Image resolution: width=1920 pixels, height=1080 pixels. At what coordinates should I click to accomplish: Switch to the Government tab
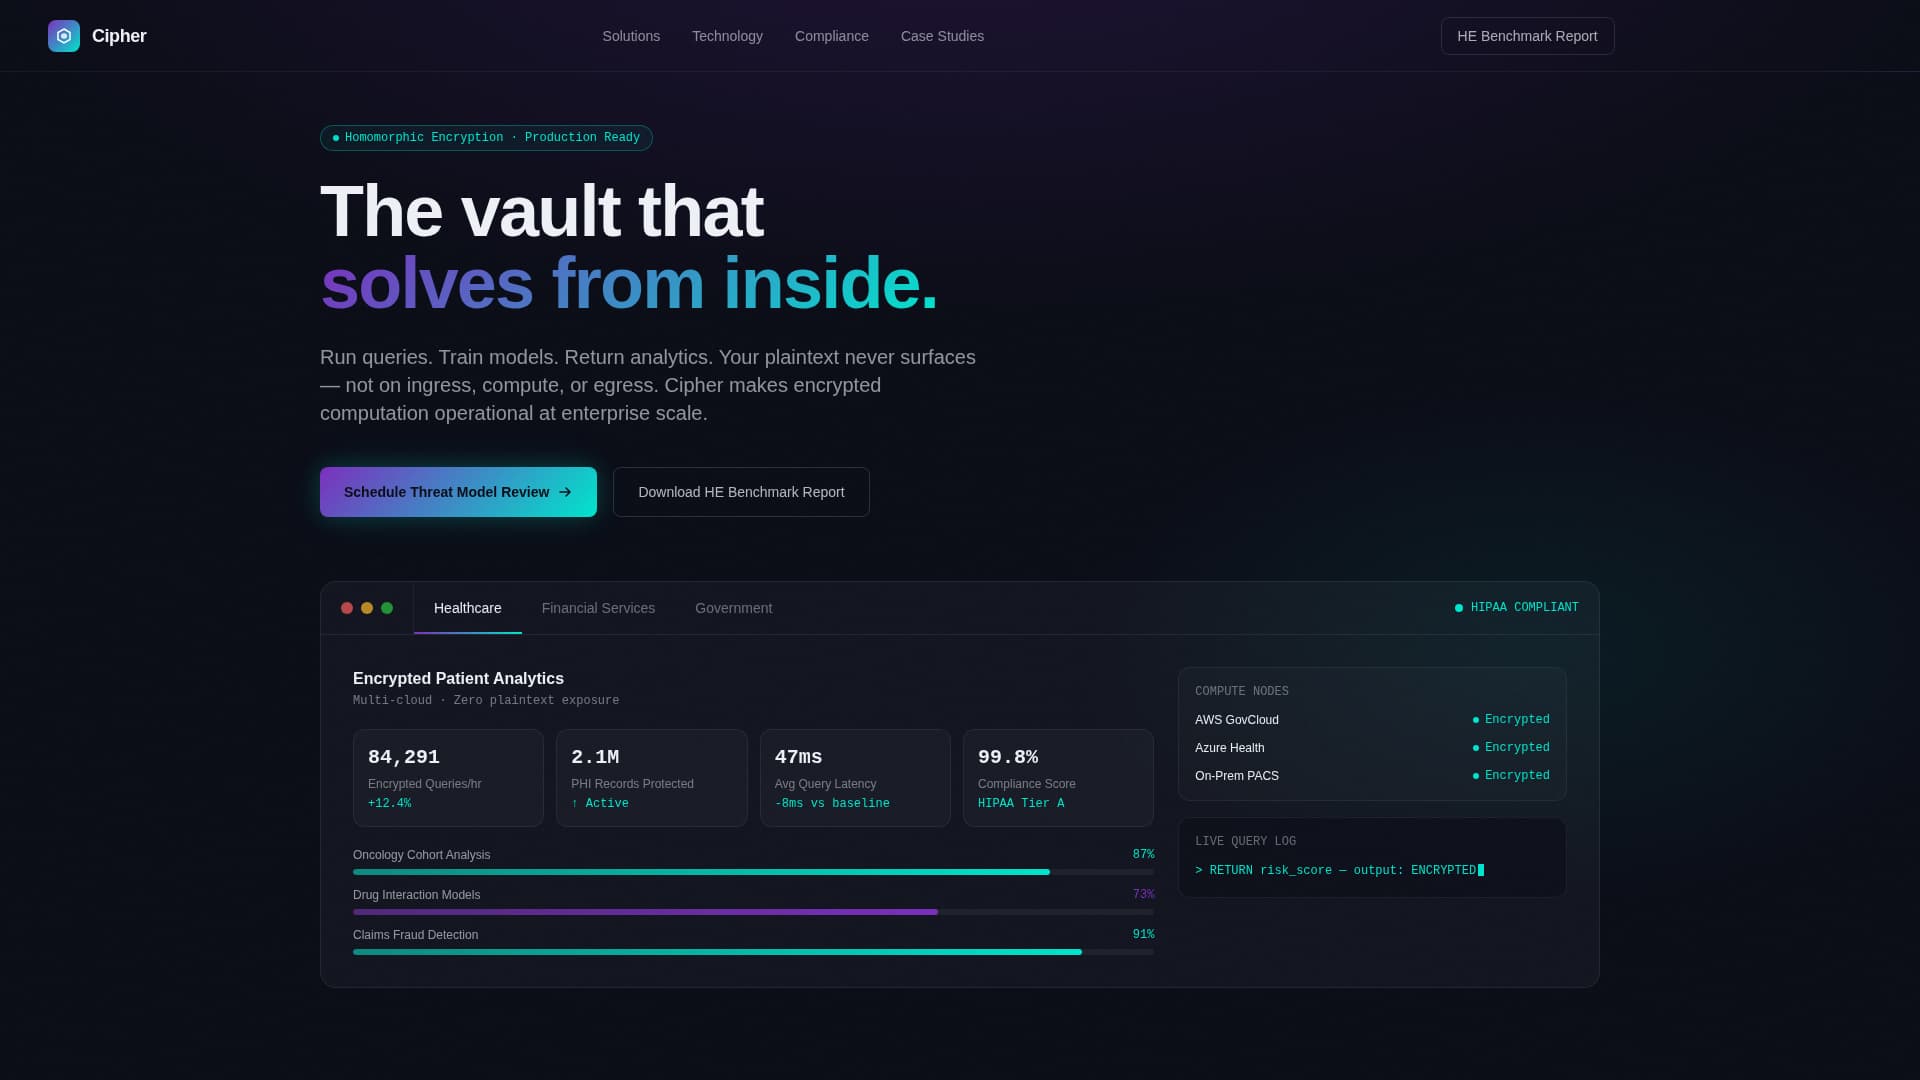click(733, 608)
